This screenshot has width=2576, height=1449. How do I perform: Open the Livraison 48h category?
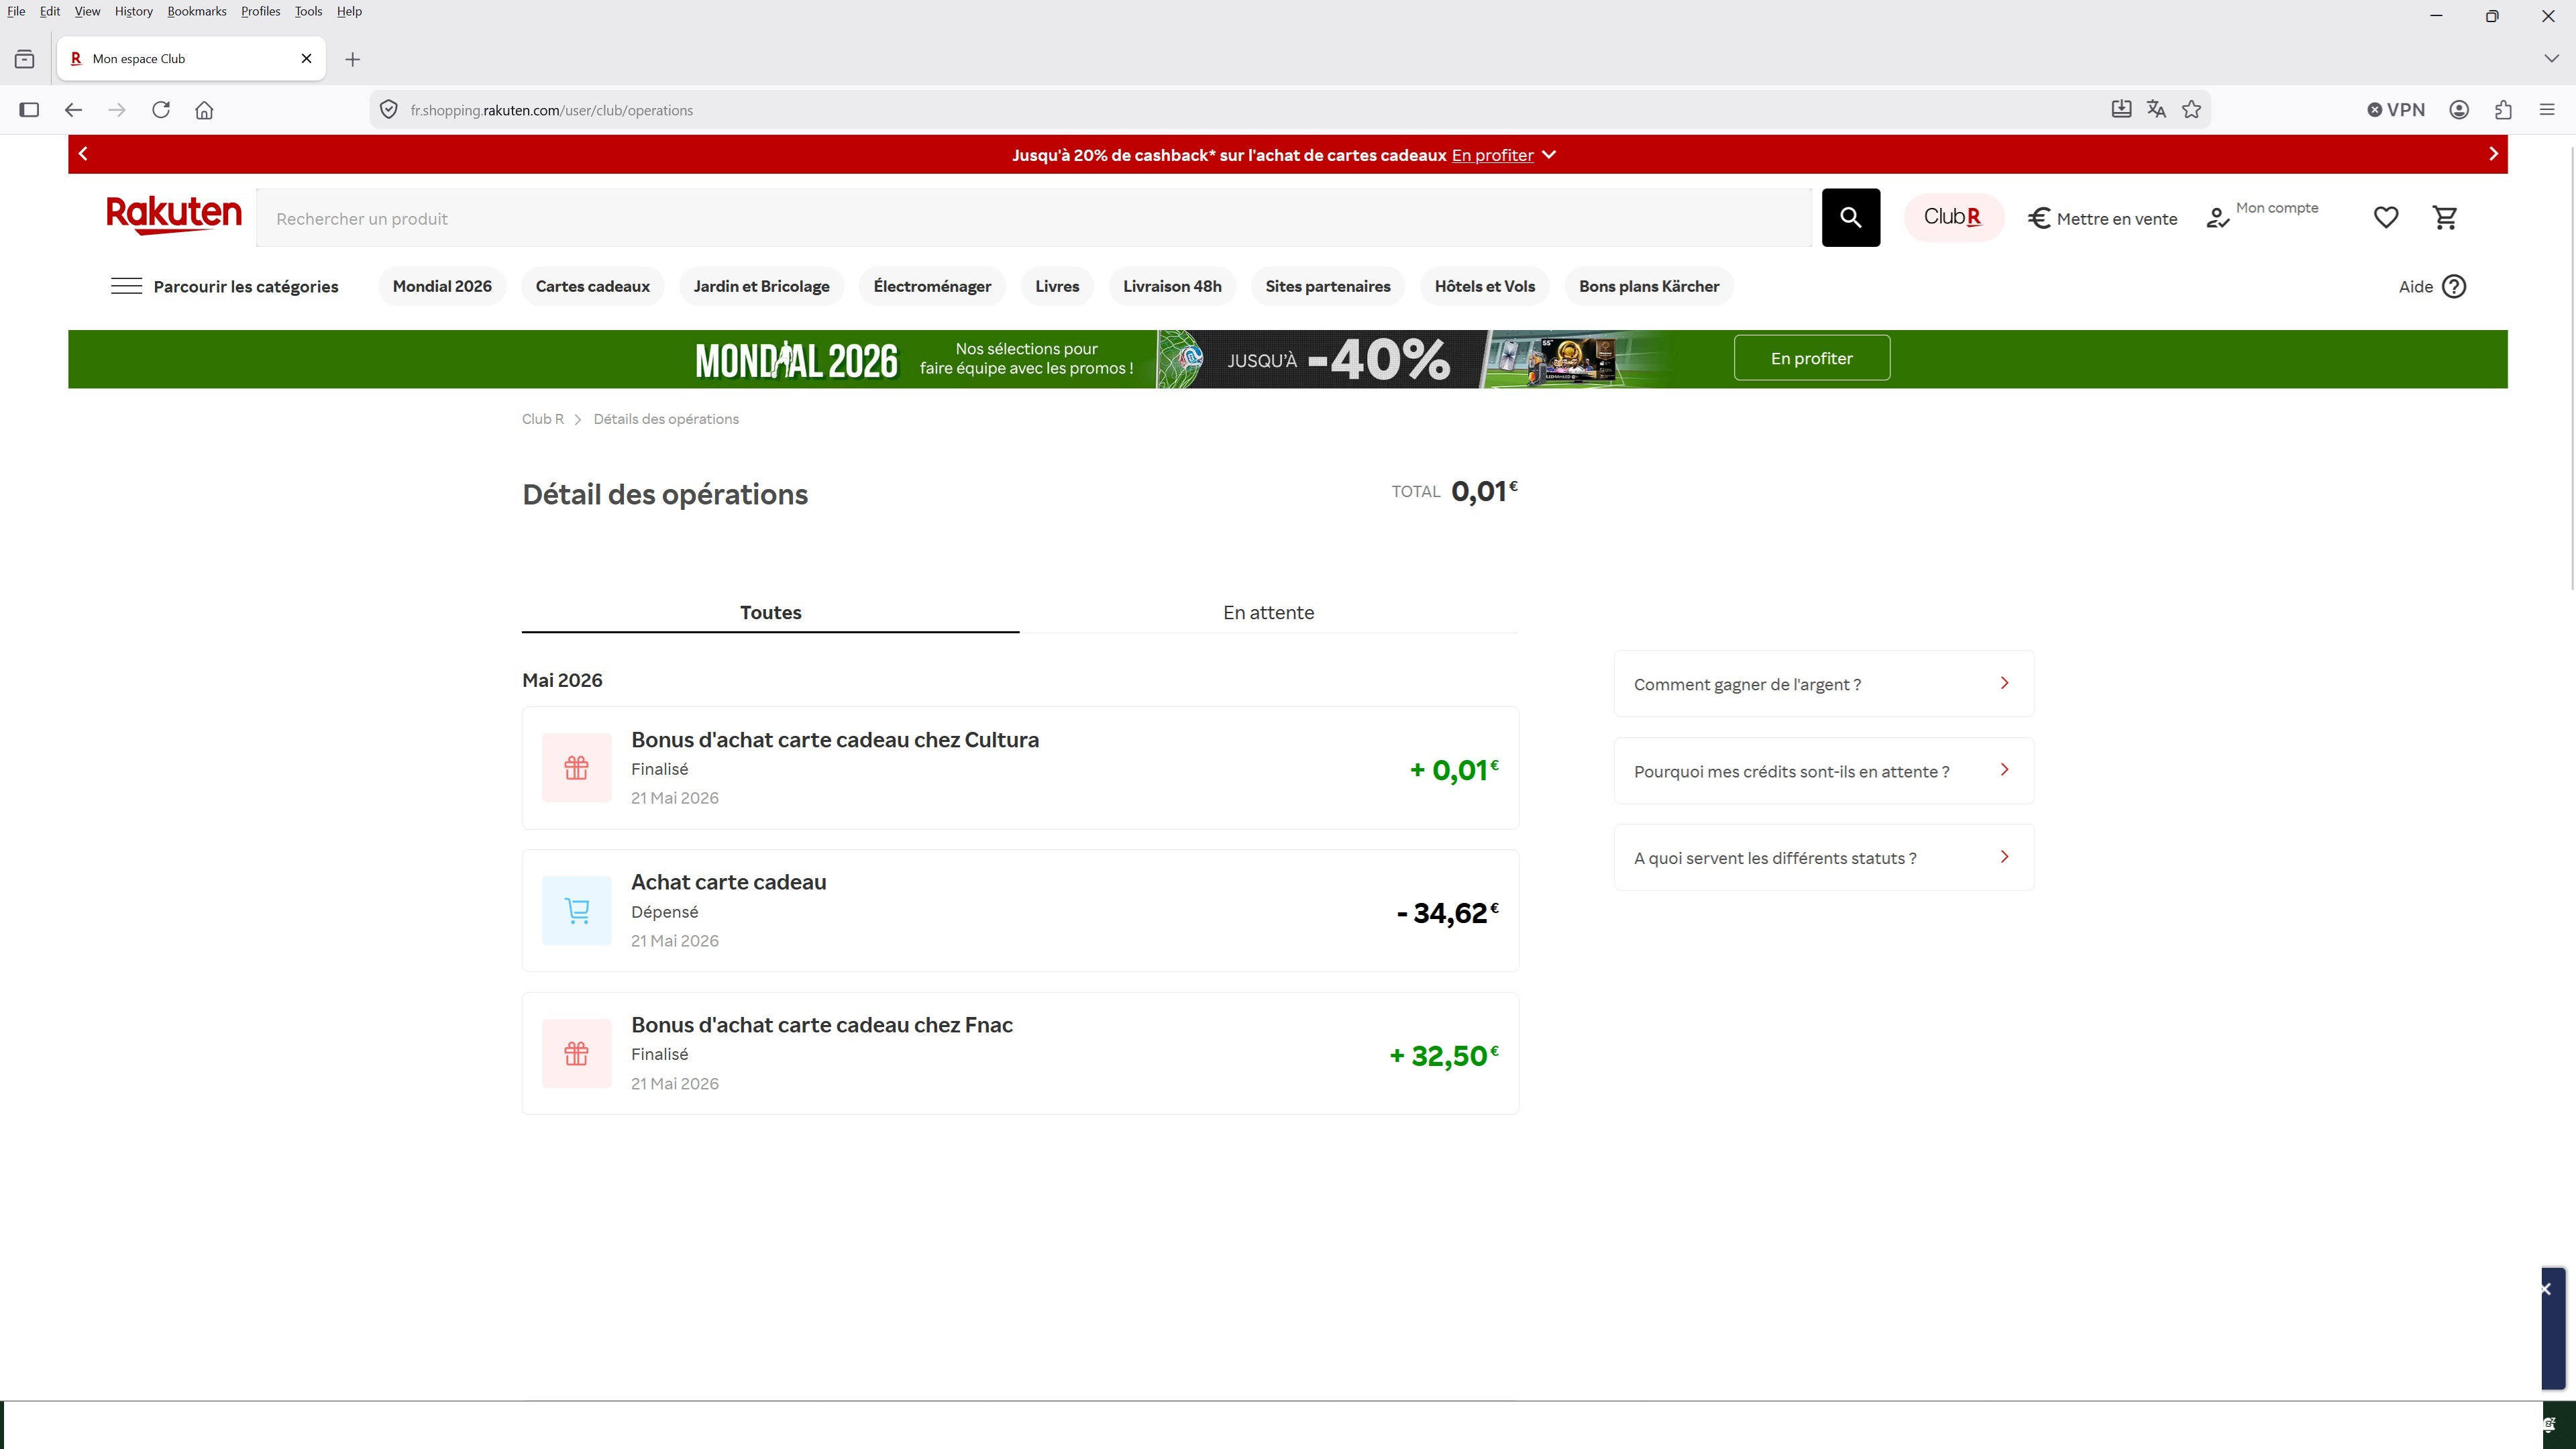pos(1172,286)
